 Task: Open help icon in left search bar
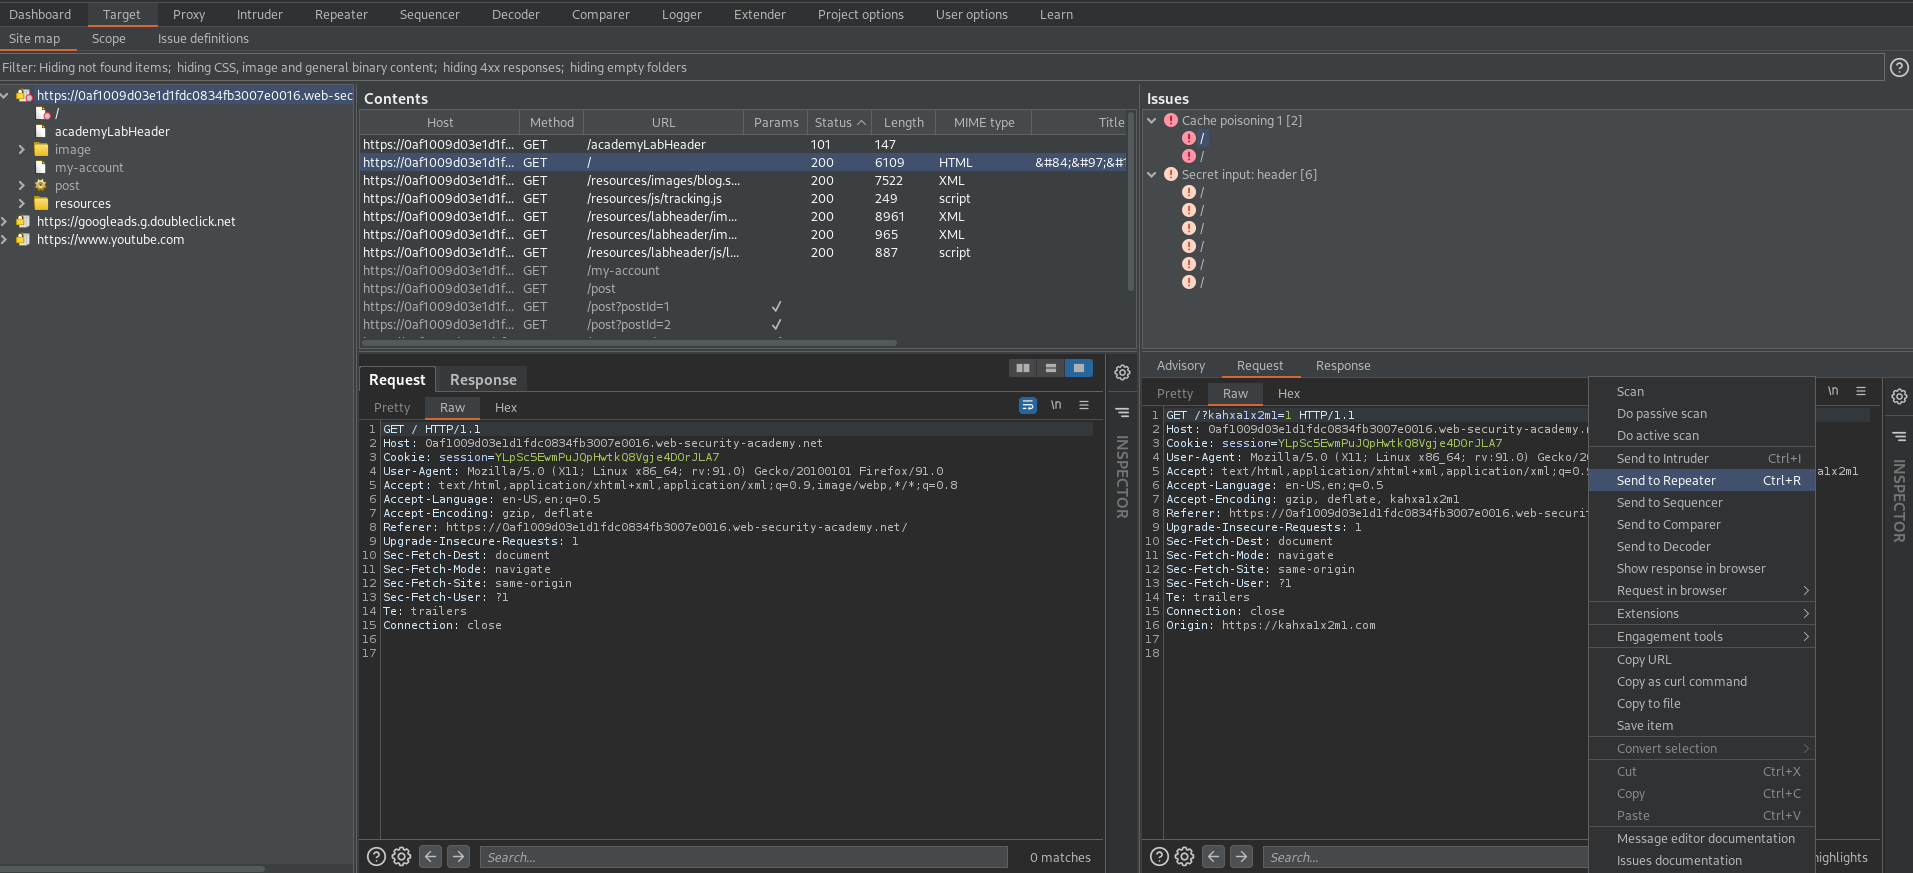pos(376,856)
